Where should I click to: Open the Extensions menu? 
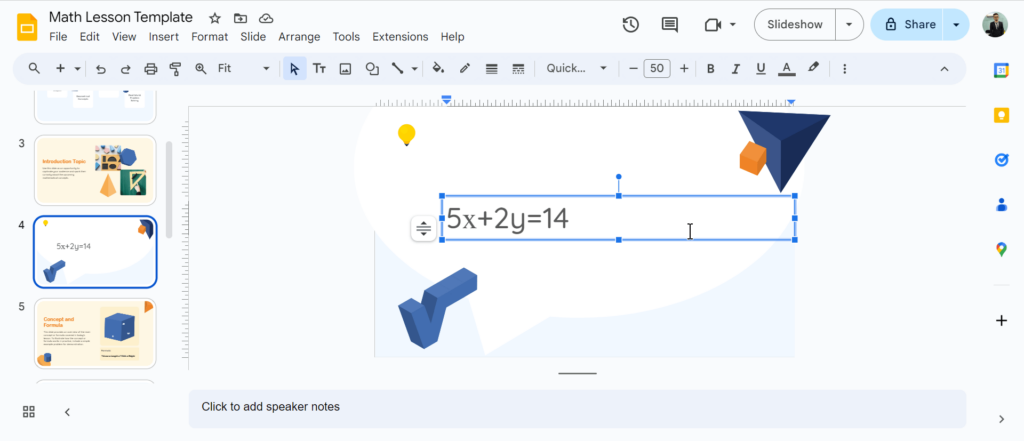tap(400, 37)
